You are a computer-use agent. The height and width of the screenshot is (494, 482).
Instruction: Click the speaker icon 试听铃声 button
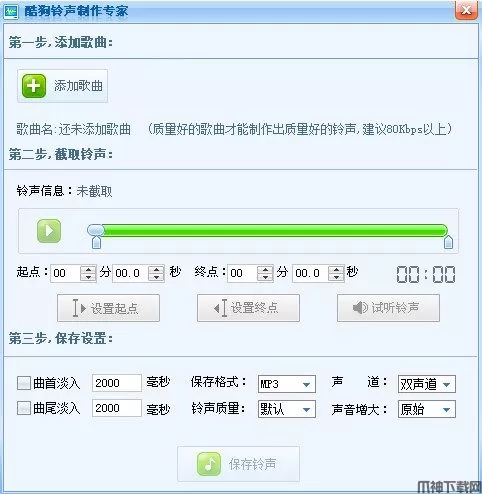388,308
